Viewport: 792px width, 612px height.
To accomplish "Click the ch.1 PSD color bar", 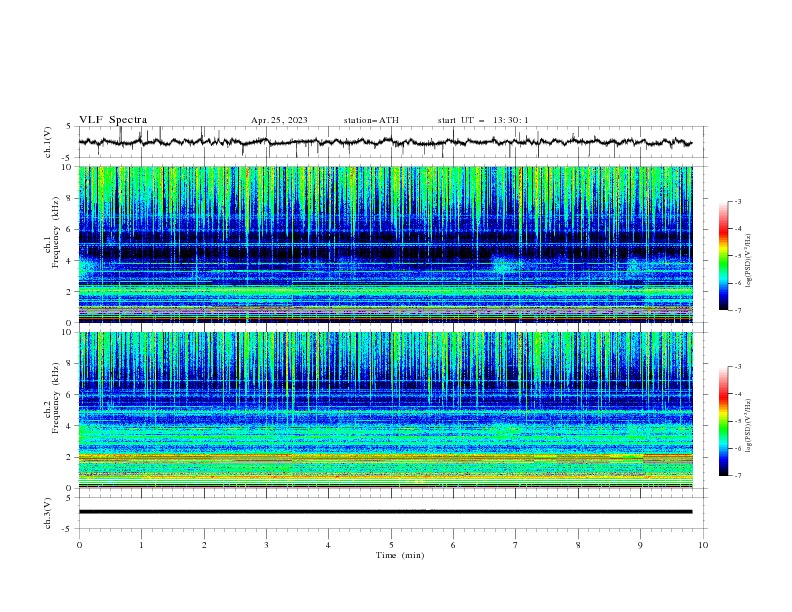I will coord(724,256).
